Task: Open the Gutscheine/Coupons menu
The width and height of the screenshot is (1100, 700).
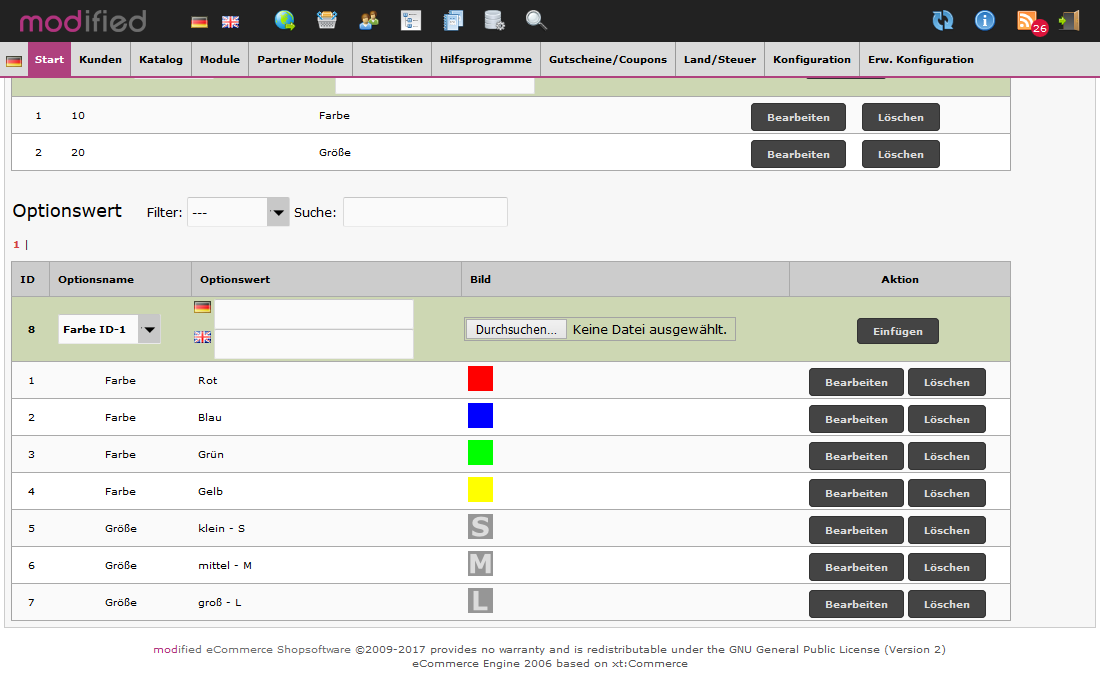Action: 608,60
